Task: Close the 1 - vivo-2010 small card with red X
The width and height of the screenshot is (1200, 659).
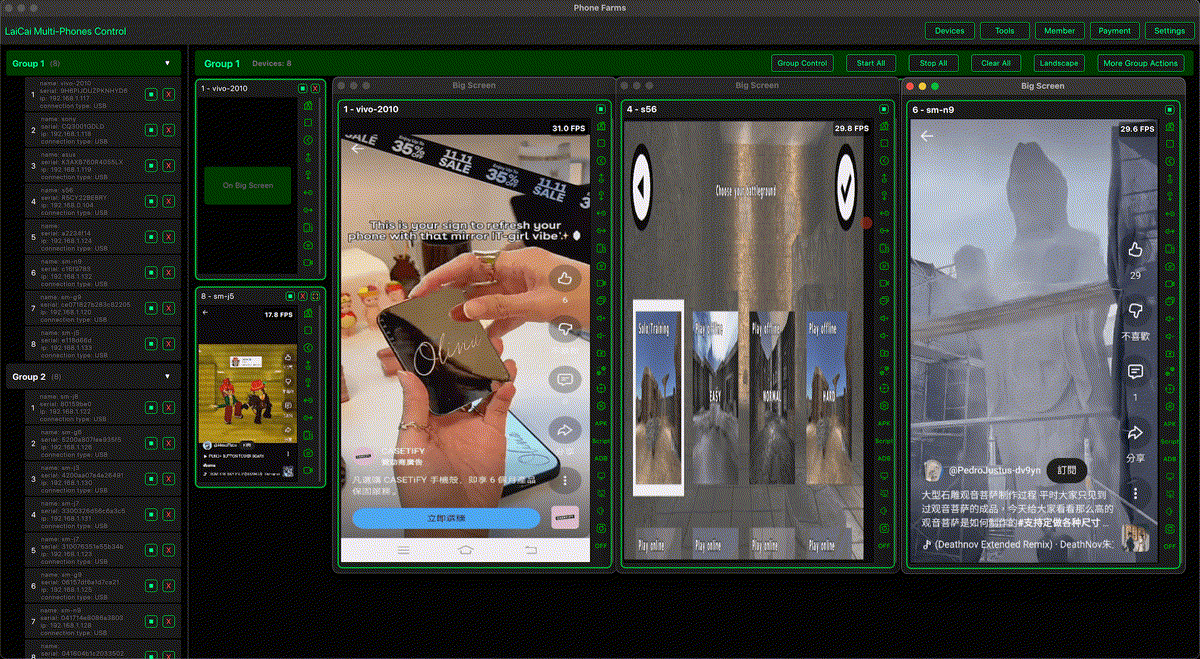Action: (x=315, y=88)
